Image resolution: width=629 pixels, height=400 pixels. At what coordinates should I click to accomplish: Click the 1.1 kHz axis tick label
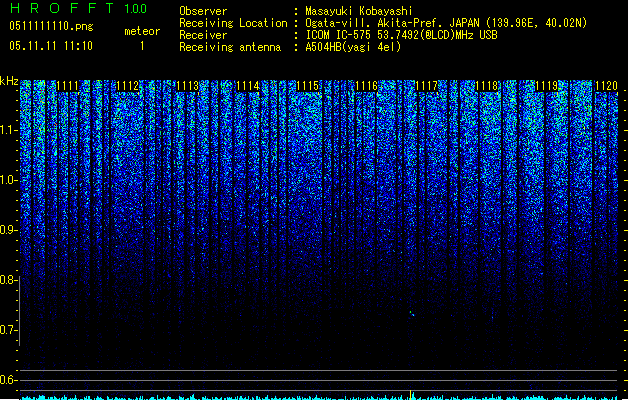(8, 130)
